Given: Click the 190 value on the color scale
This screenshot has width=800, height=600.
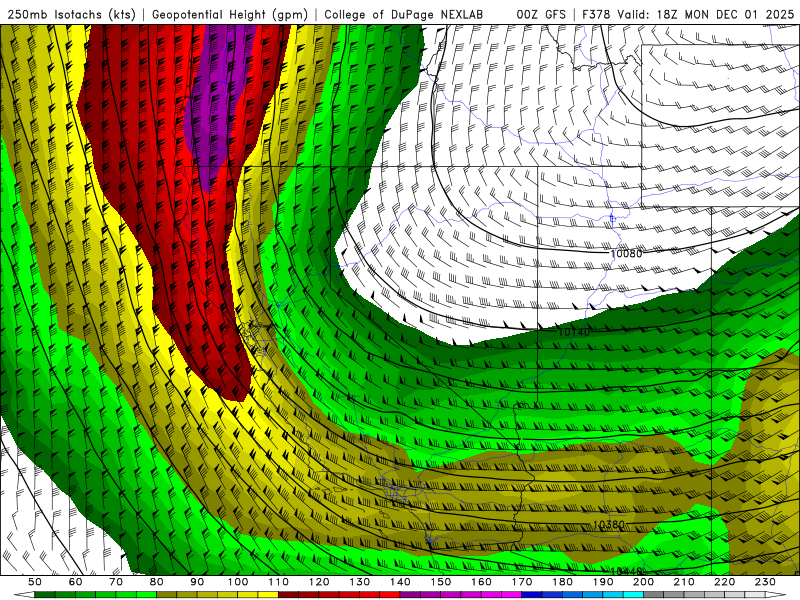Looking at the screenshot, I should coord(603,582).
